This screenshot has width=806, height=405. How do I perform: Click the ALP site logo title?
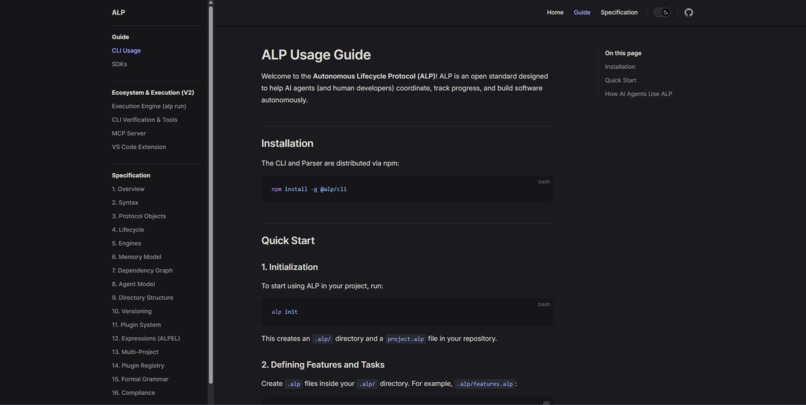tap(118, 12)
